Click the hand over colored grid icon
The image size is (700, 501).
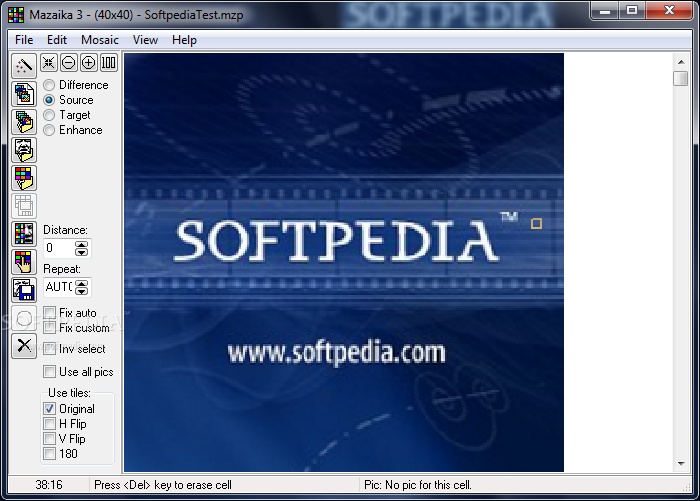(24, 262)
